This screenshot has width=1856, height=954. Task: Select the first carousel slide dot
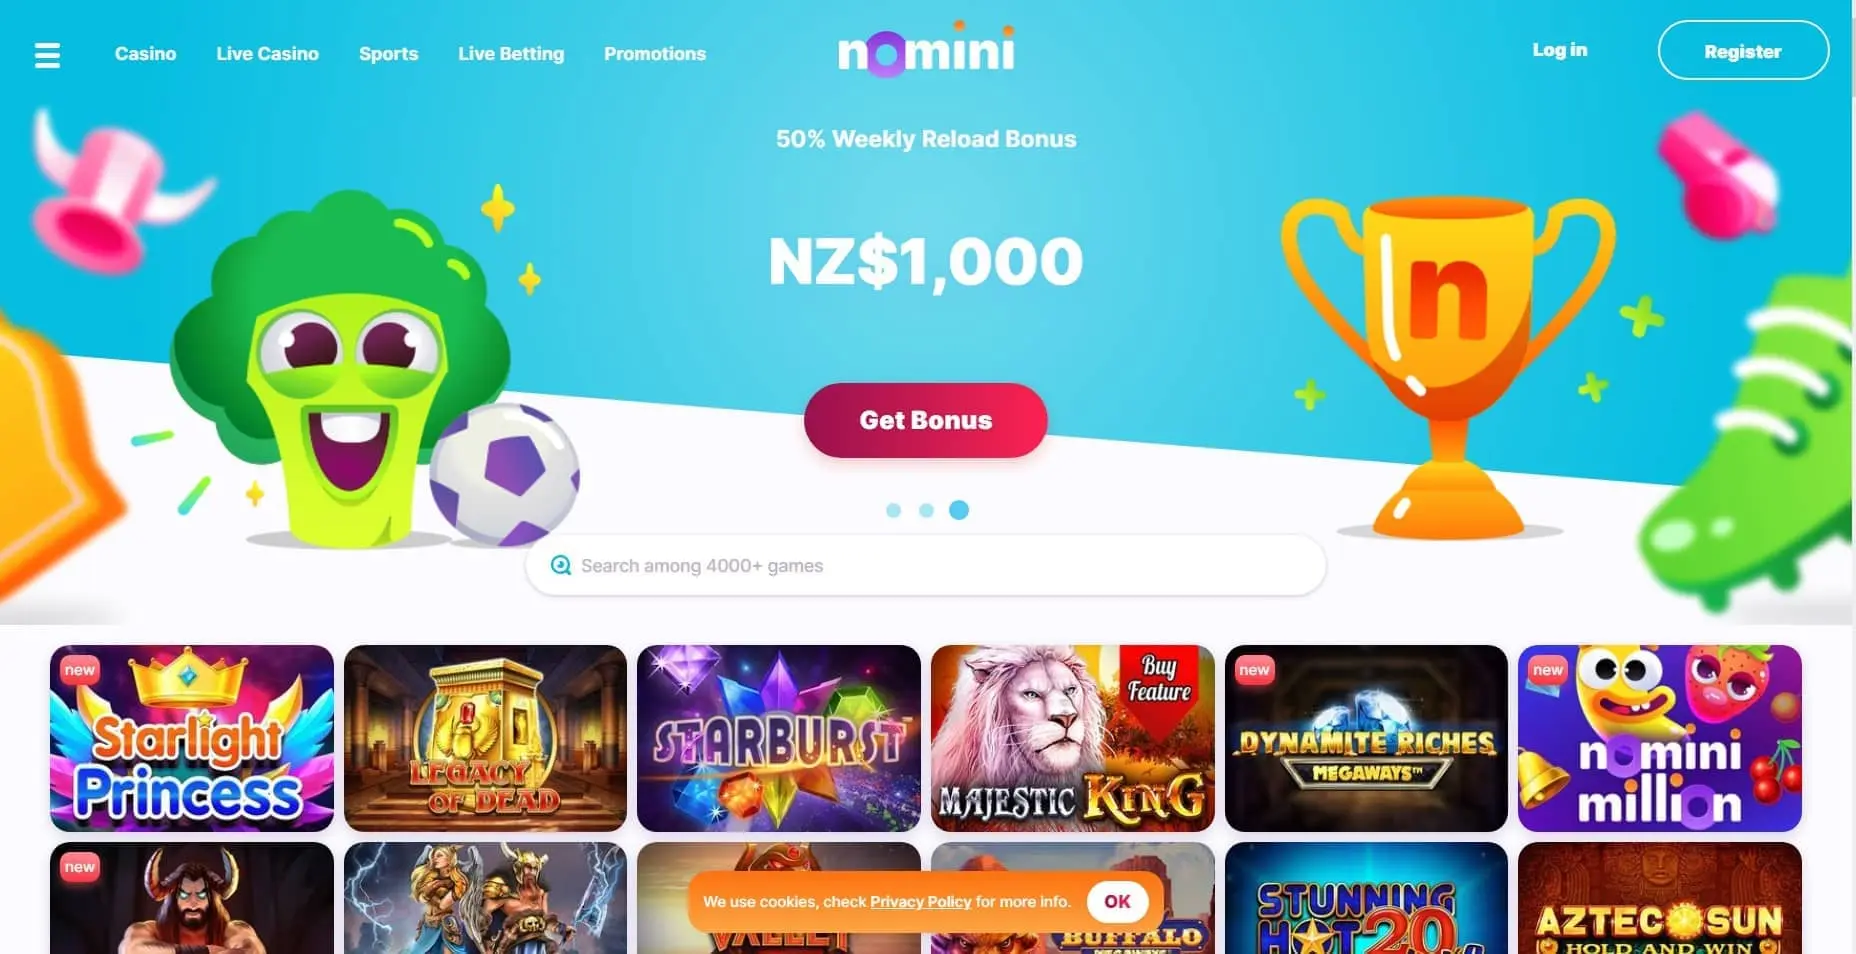coord(894,510)
